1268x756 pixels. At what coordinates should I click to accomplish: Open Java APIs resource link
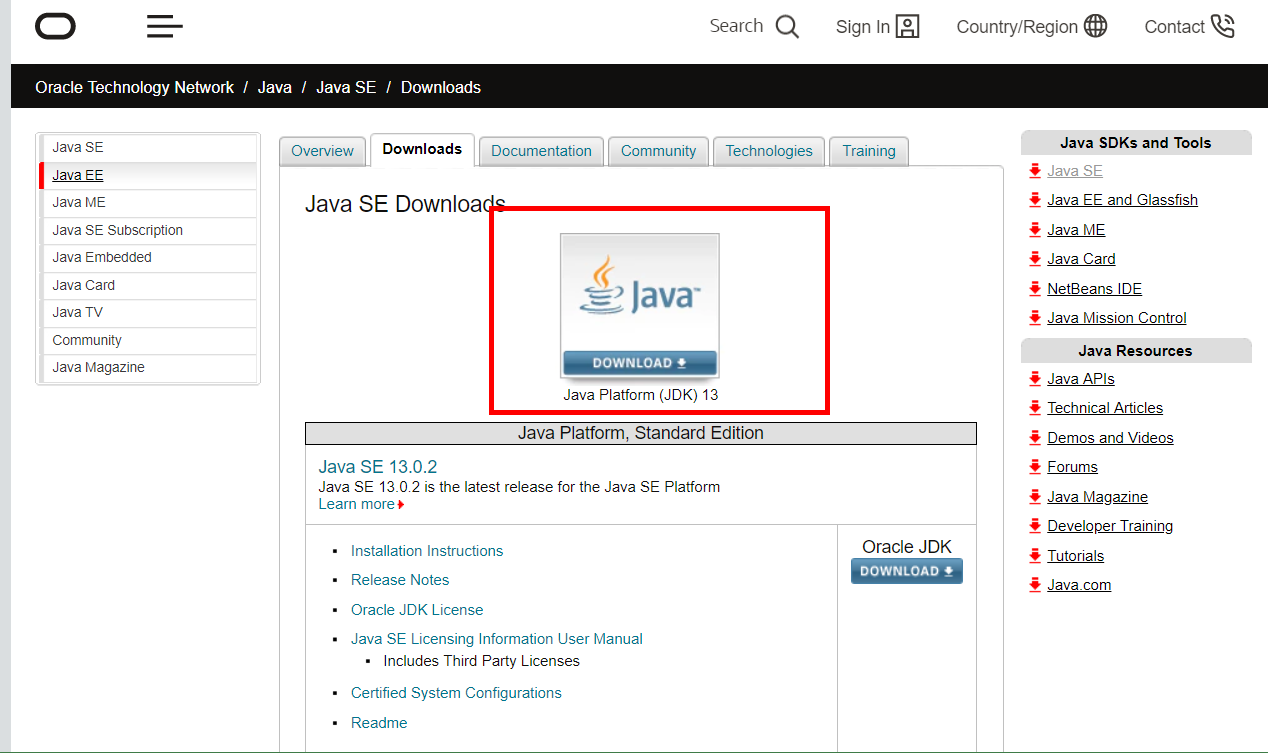(x=1081, y=379)
